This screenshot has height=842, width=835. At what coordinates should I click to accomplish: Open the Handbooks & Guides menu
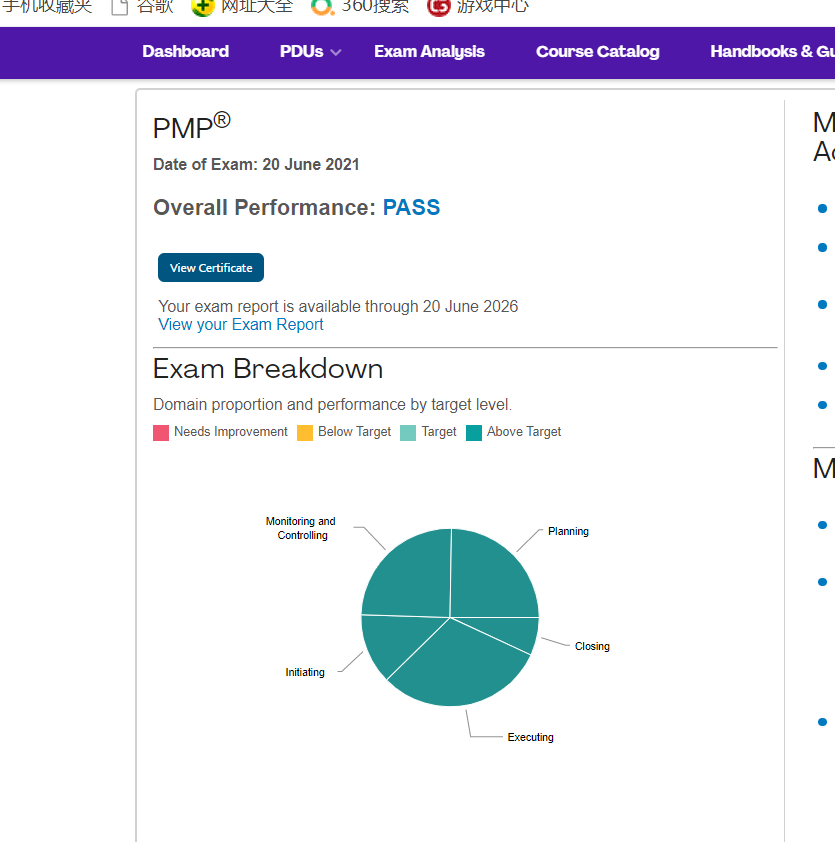(x=771, y=52)
